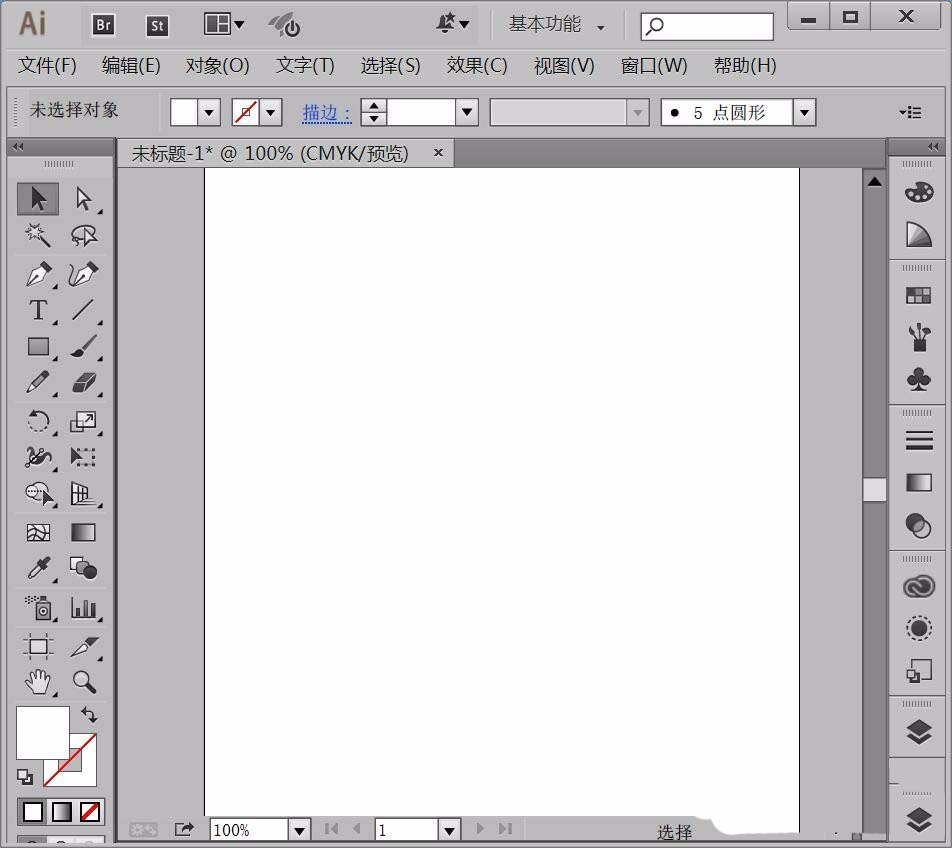Open Adobe Bridge with Br icon
952x848 pixels.
point(103,25)
